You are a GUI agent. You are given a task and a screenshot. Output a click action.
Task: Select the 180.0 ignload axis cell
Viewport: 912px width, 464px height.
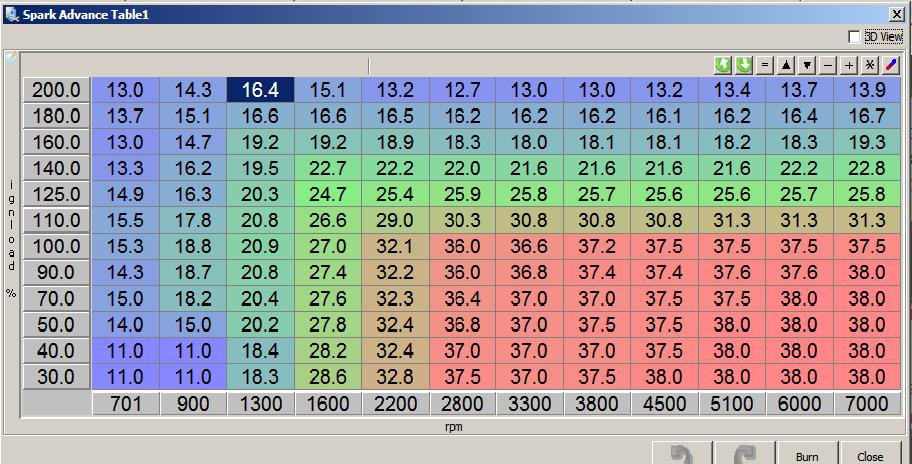click(x=56, y=116)
